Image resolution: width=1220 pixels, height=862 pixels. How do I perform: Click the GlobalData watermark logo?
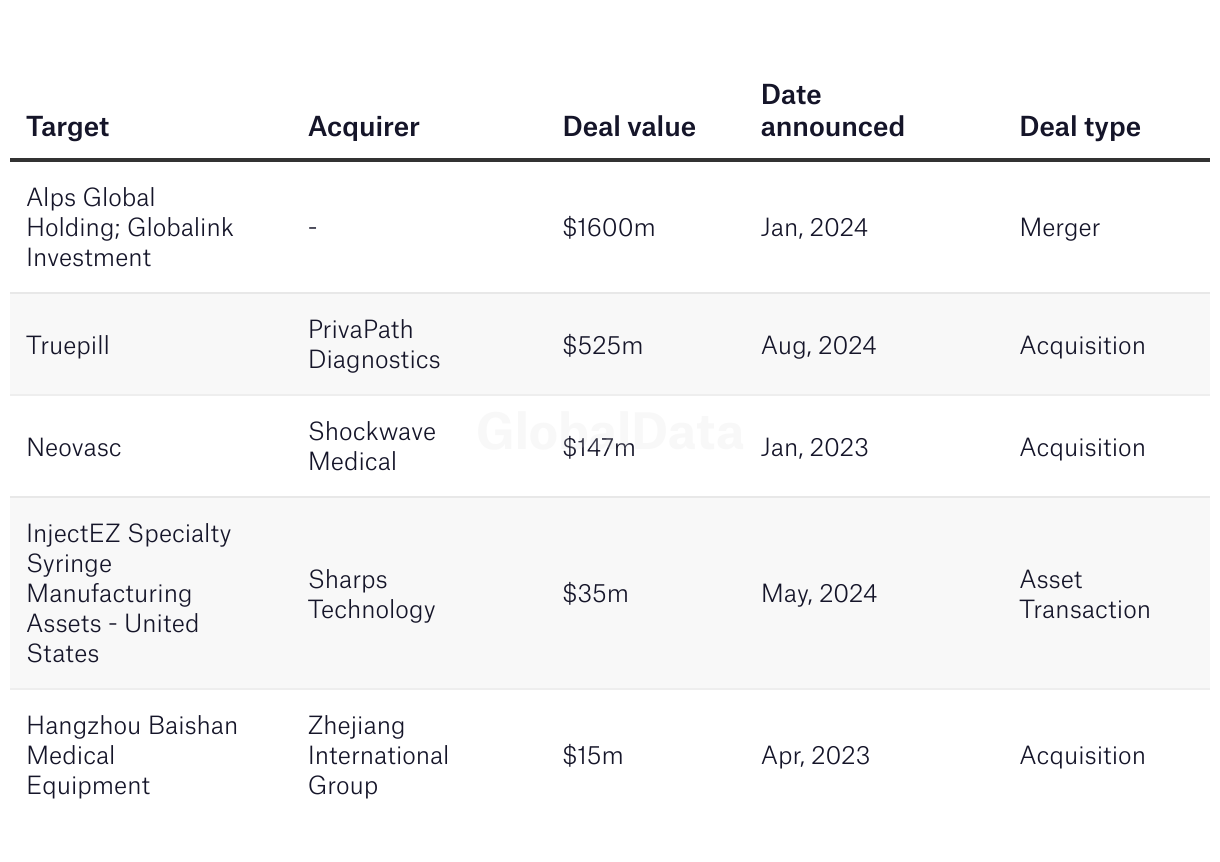click(610, 432)
